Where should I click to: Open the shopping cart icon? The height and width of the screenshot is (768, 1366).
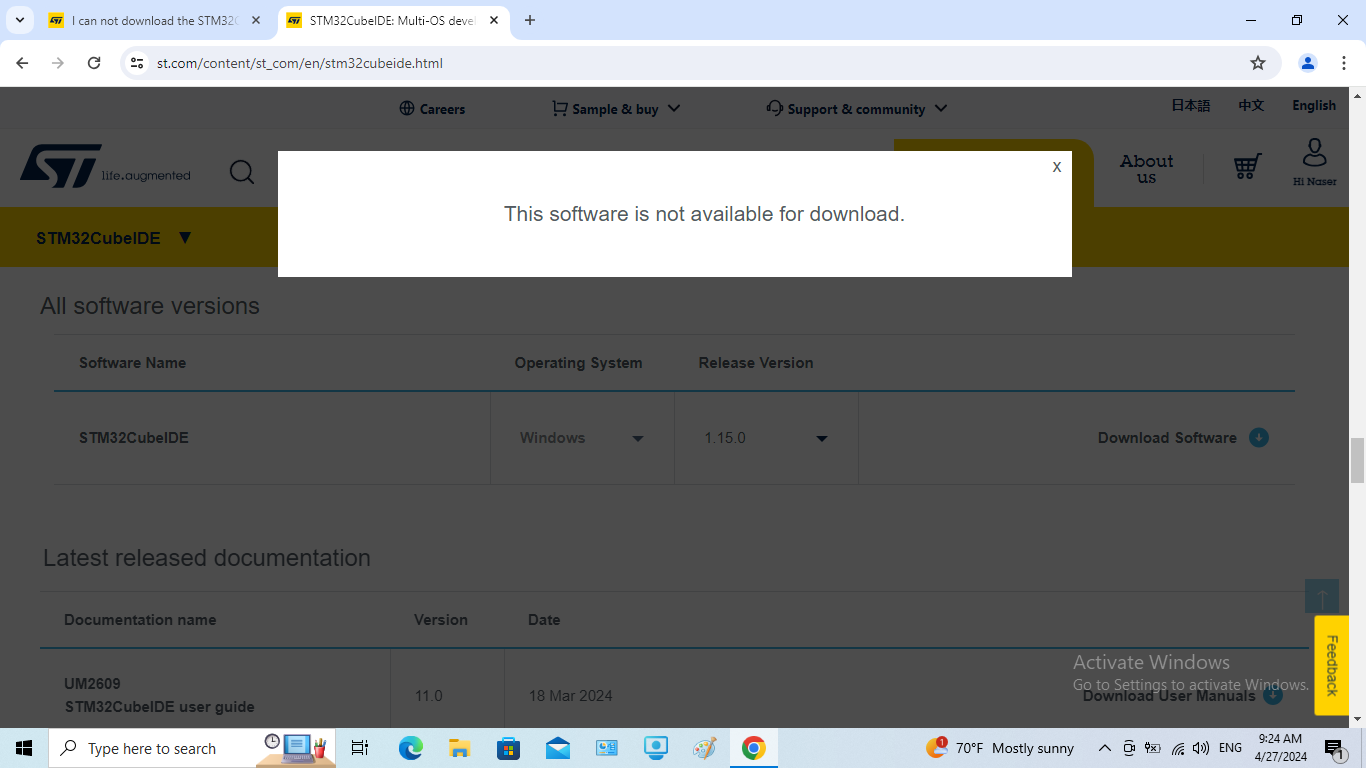(1246, 167)
